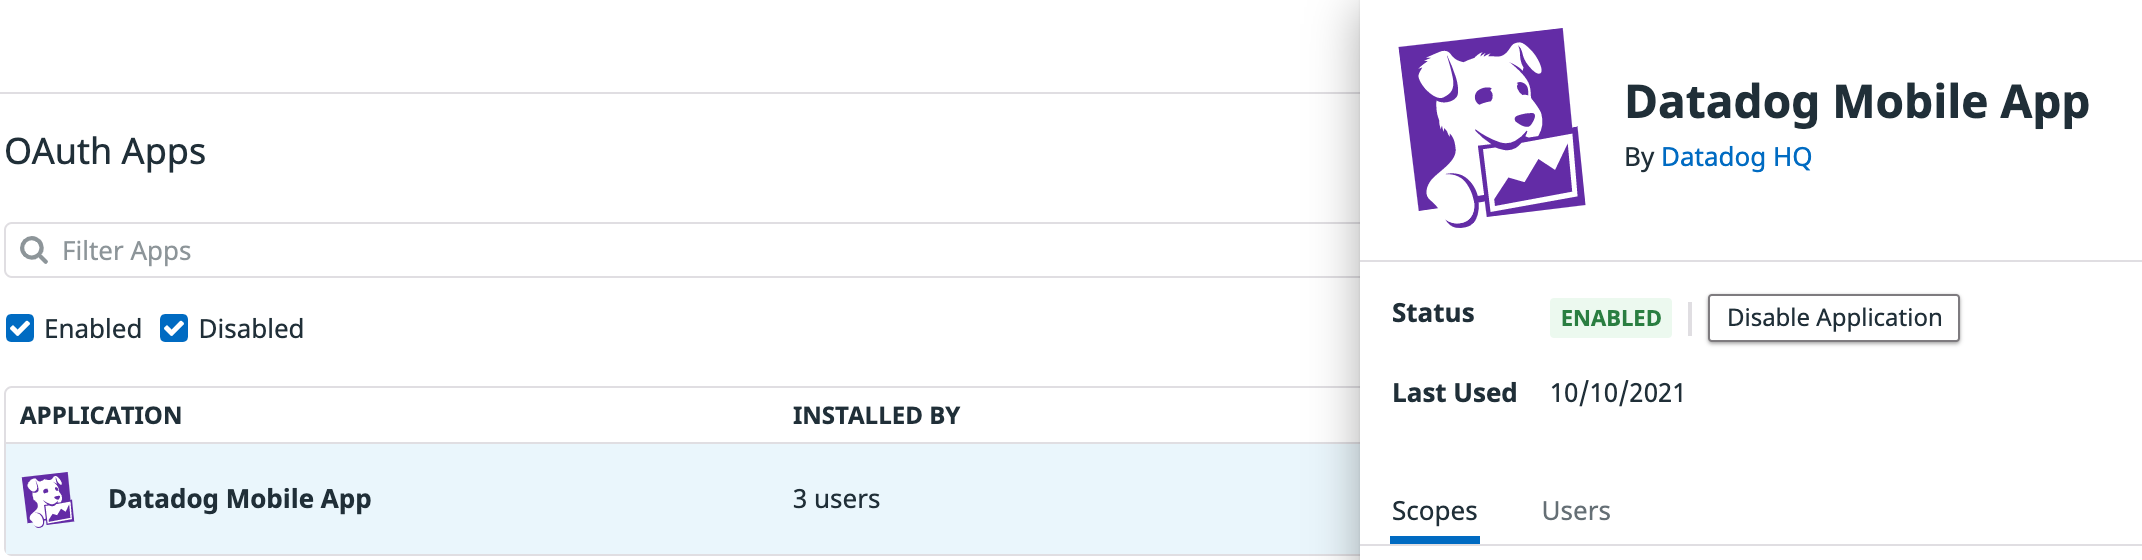Image resolution: width=2142 pixels, height=560 pixels.
Task: Click the Datadog Mobile App panel title
Action: coord(1857,102)
